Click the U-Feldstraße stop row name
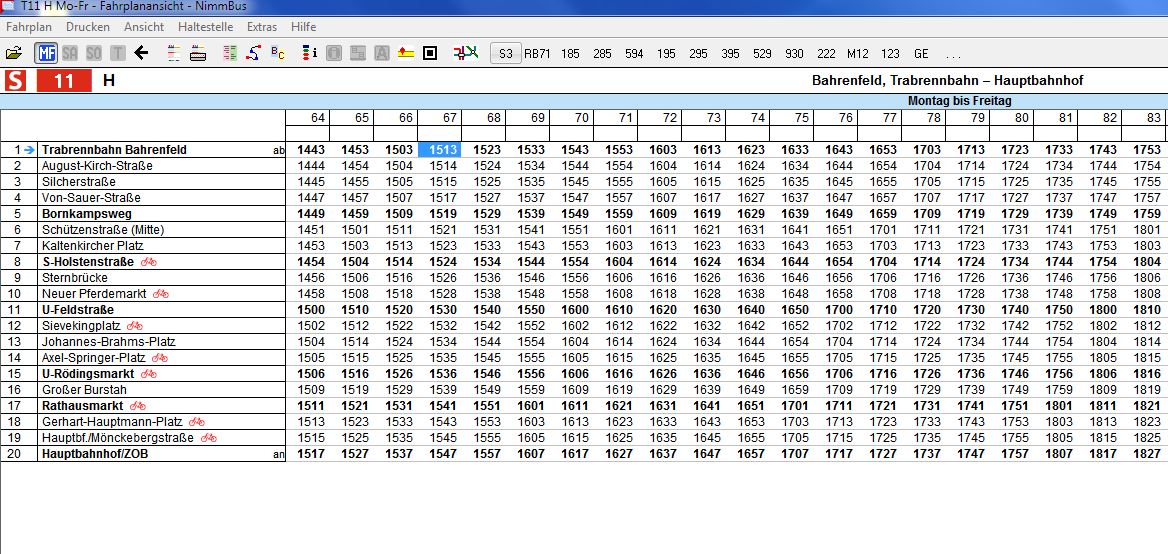Viewport: 1168px width, 554px height. coord(78,310)
